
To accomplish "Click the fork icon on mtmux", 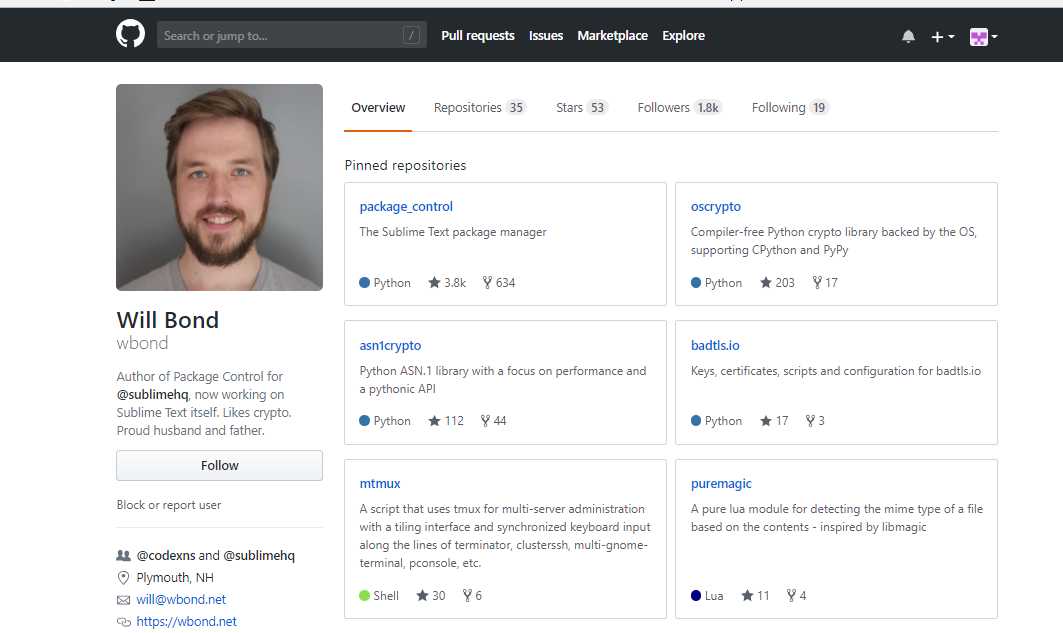I will pyautogui.click(x=466, y=596).
